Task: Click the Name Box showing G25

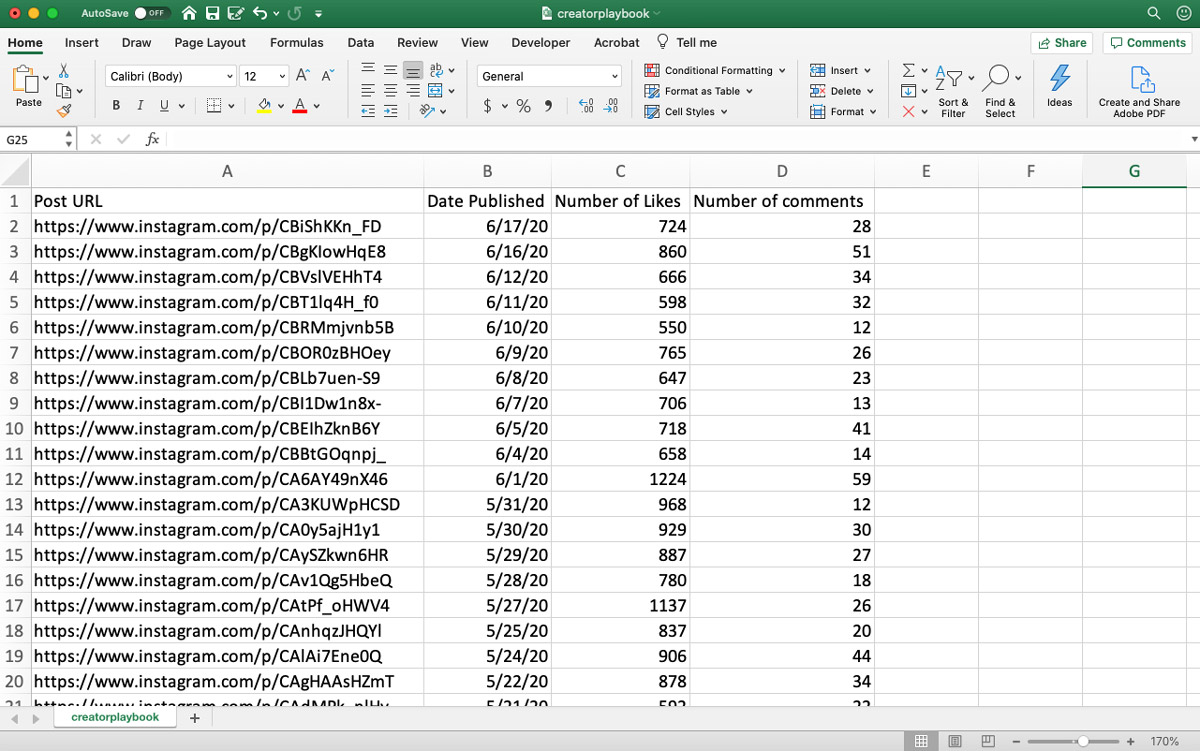Action: pos(32,140)
